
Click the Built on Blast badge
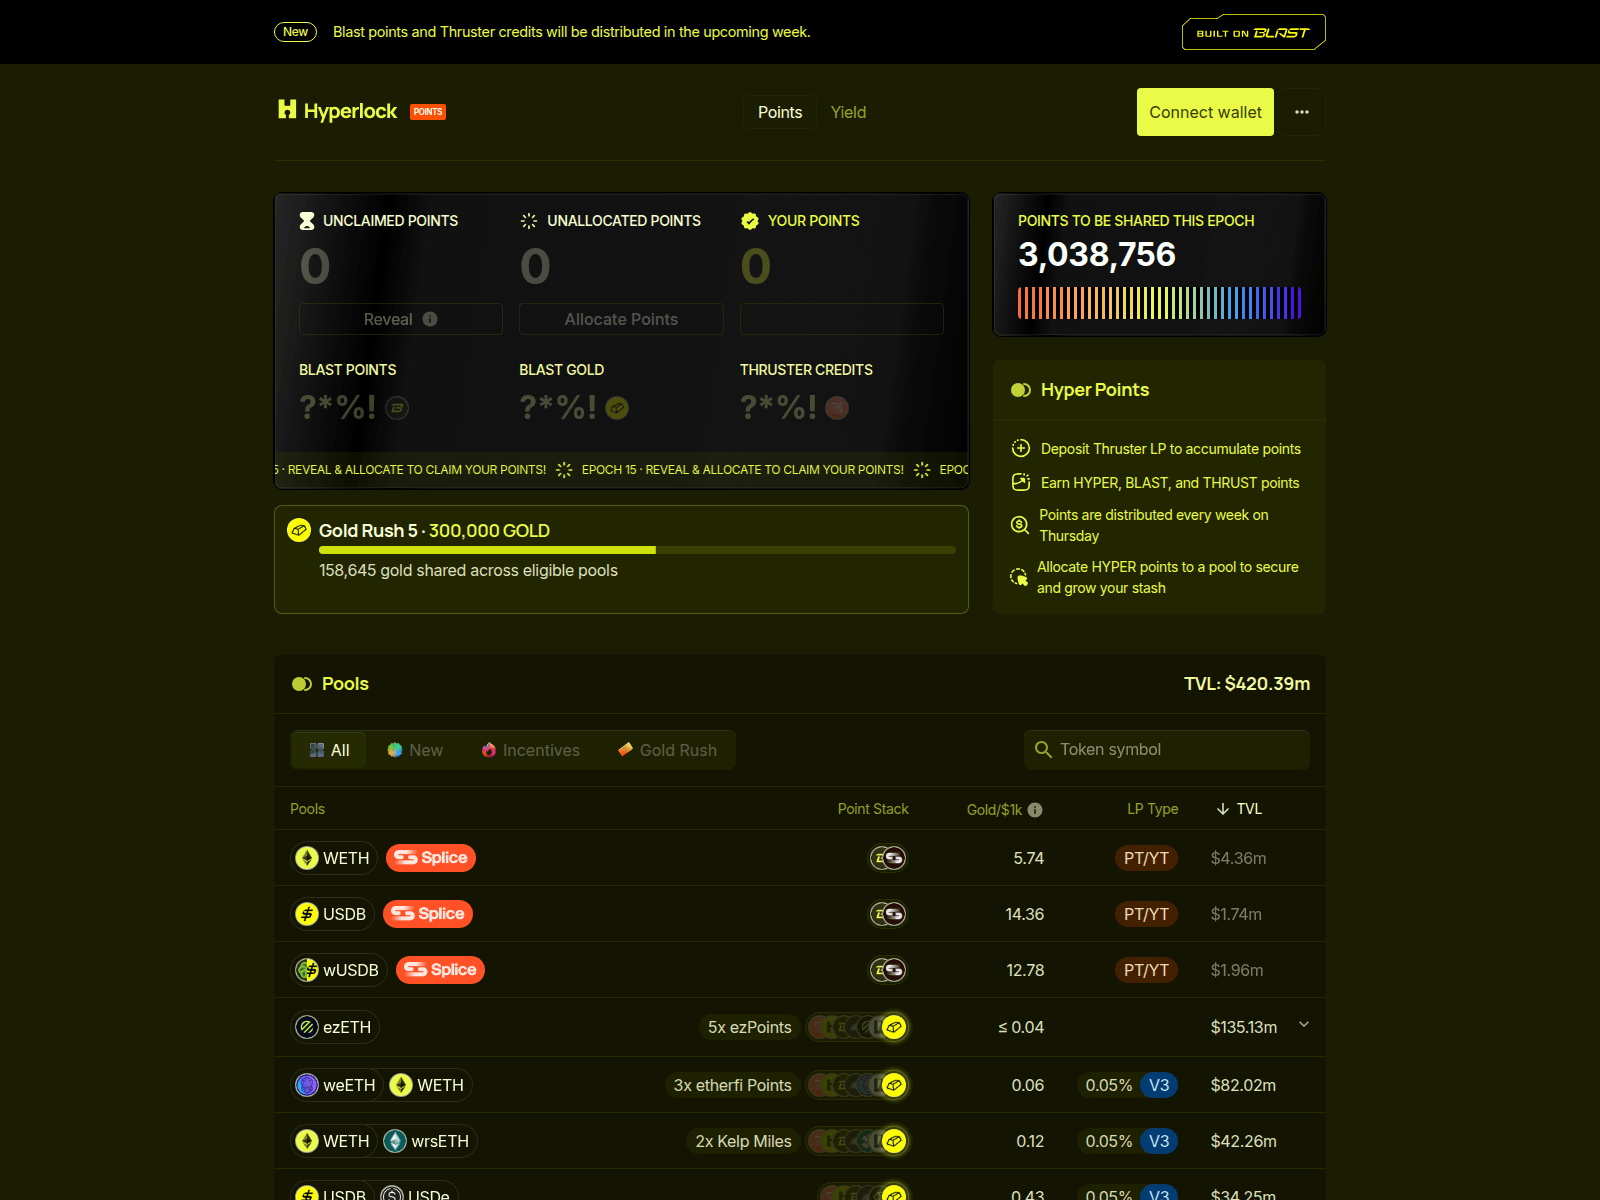tap(1252, 31)
